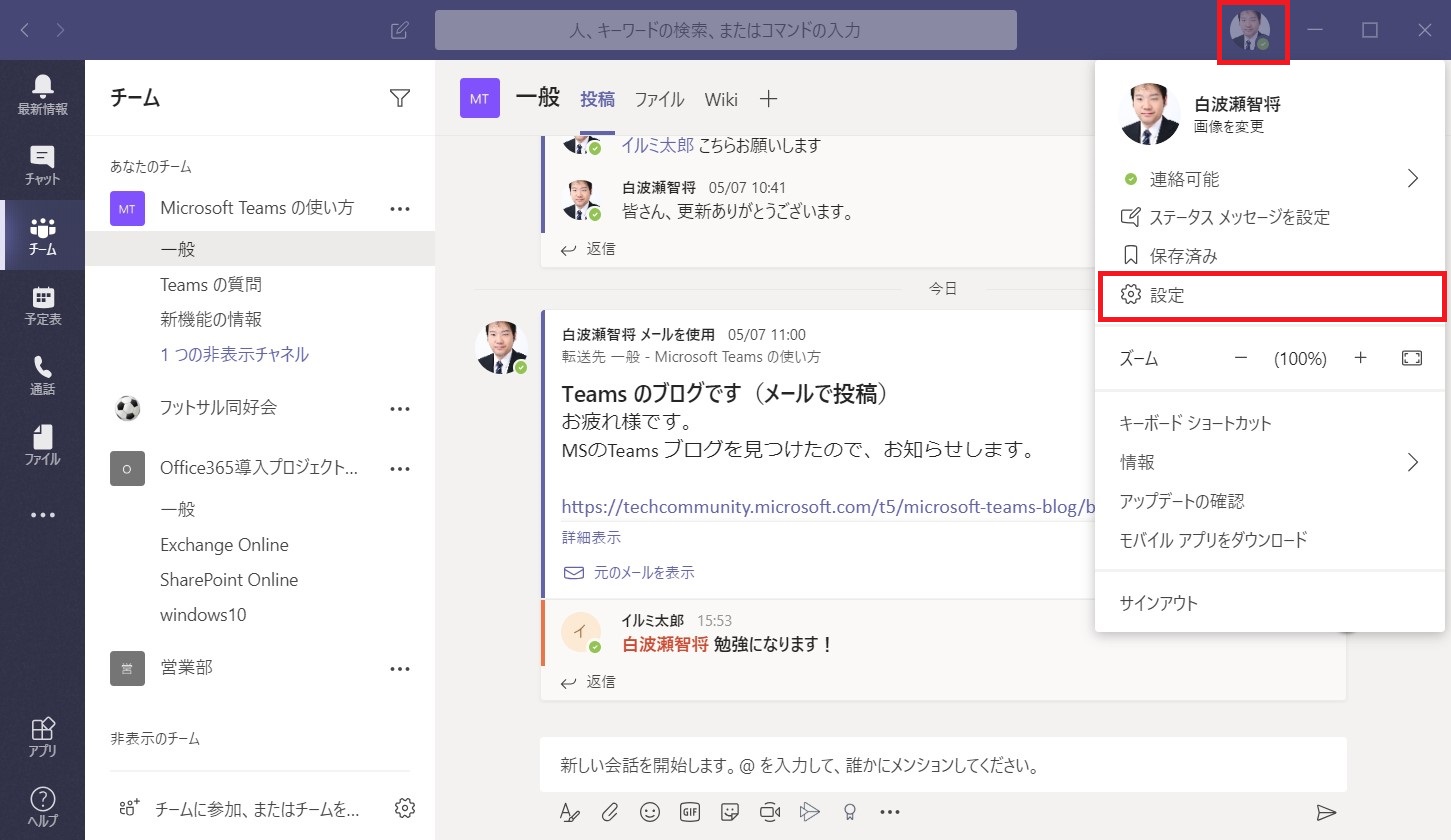Click the new conversation message box

coord(943,767)
